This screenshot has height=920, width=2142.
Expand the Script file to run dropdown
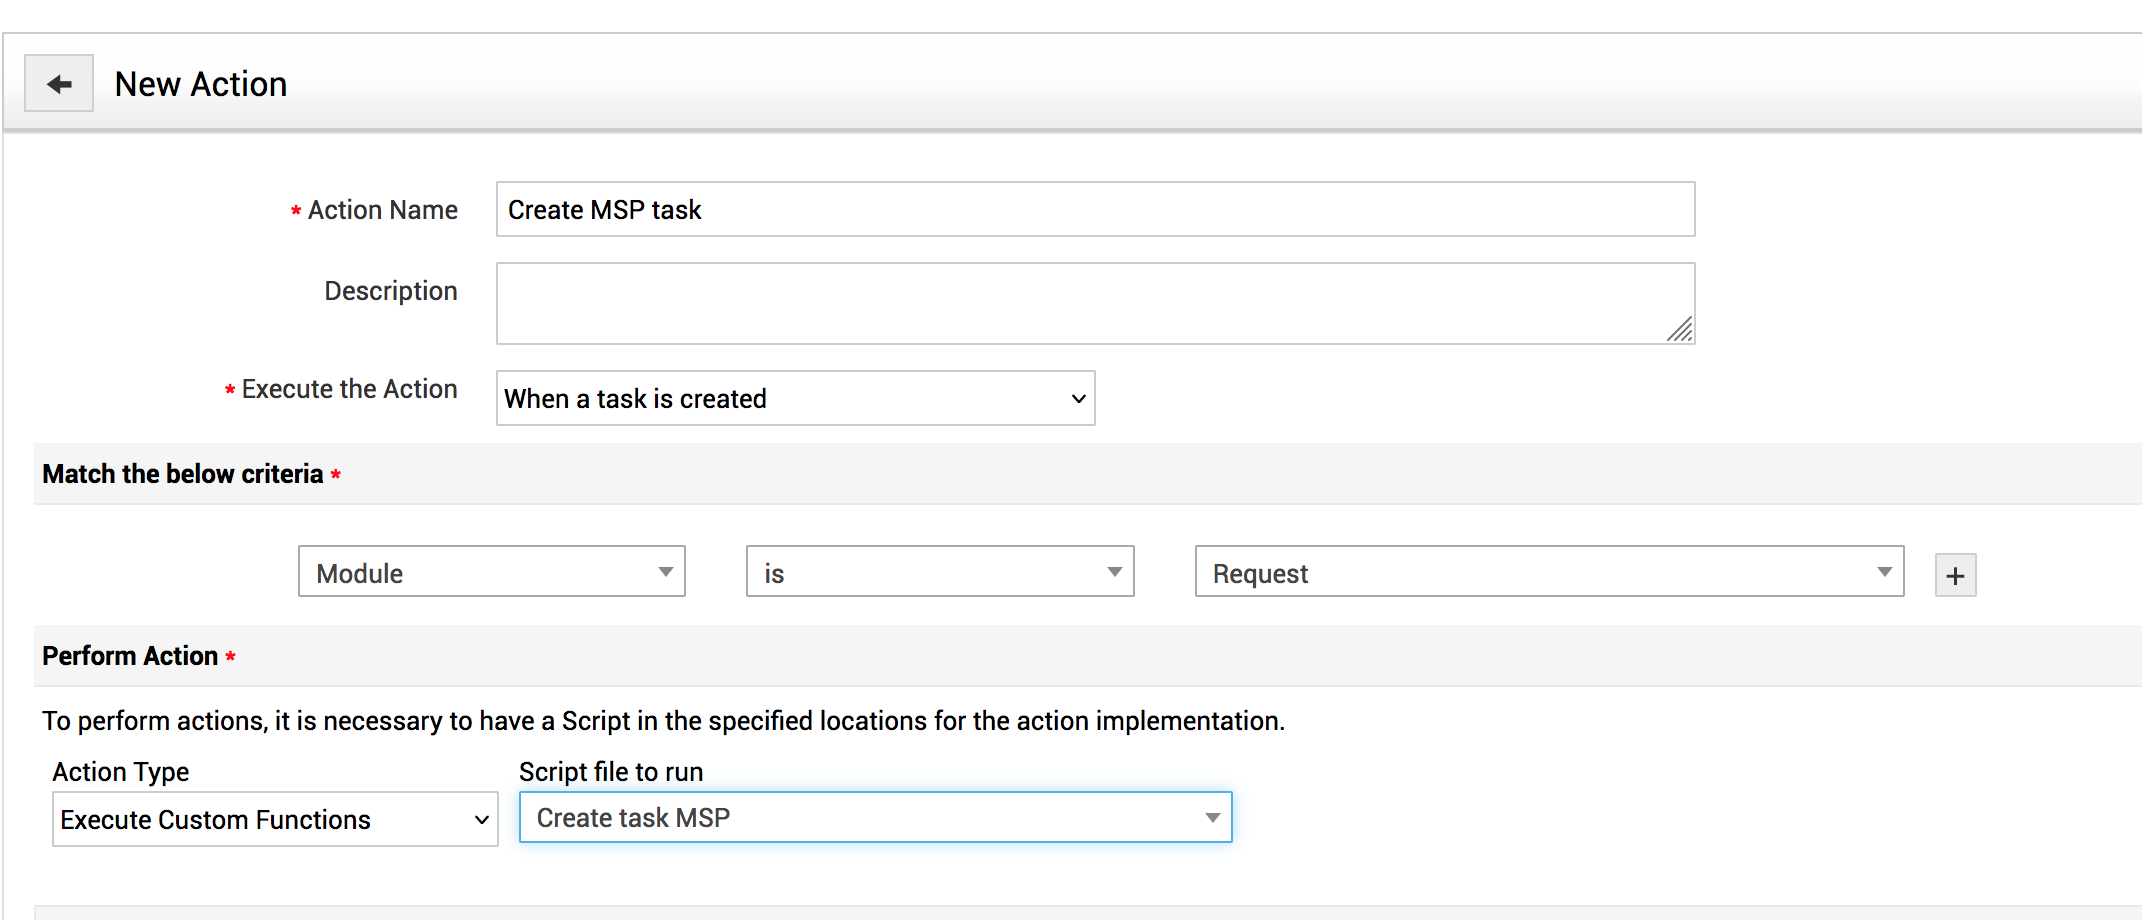point(875,818)
